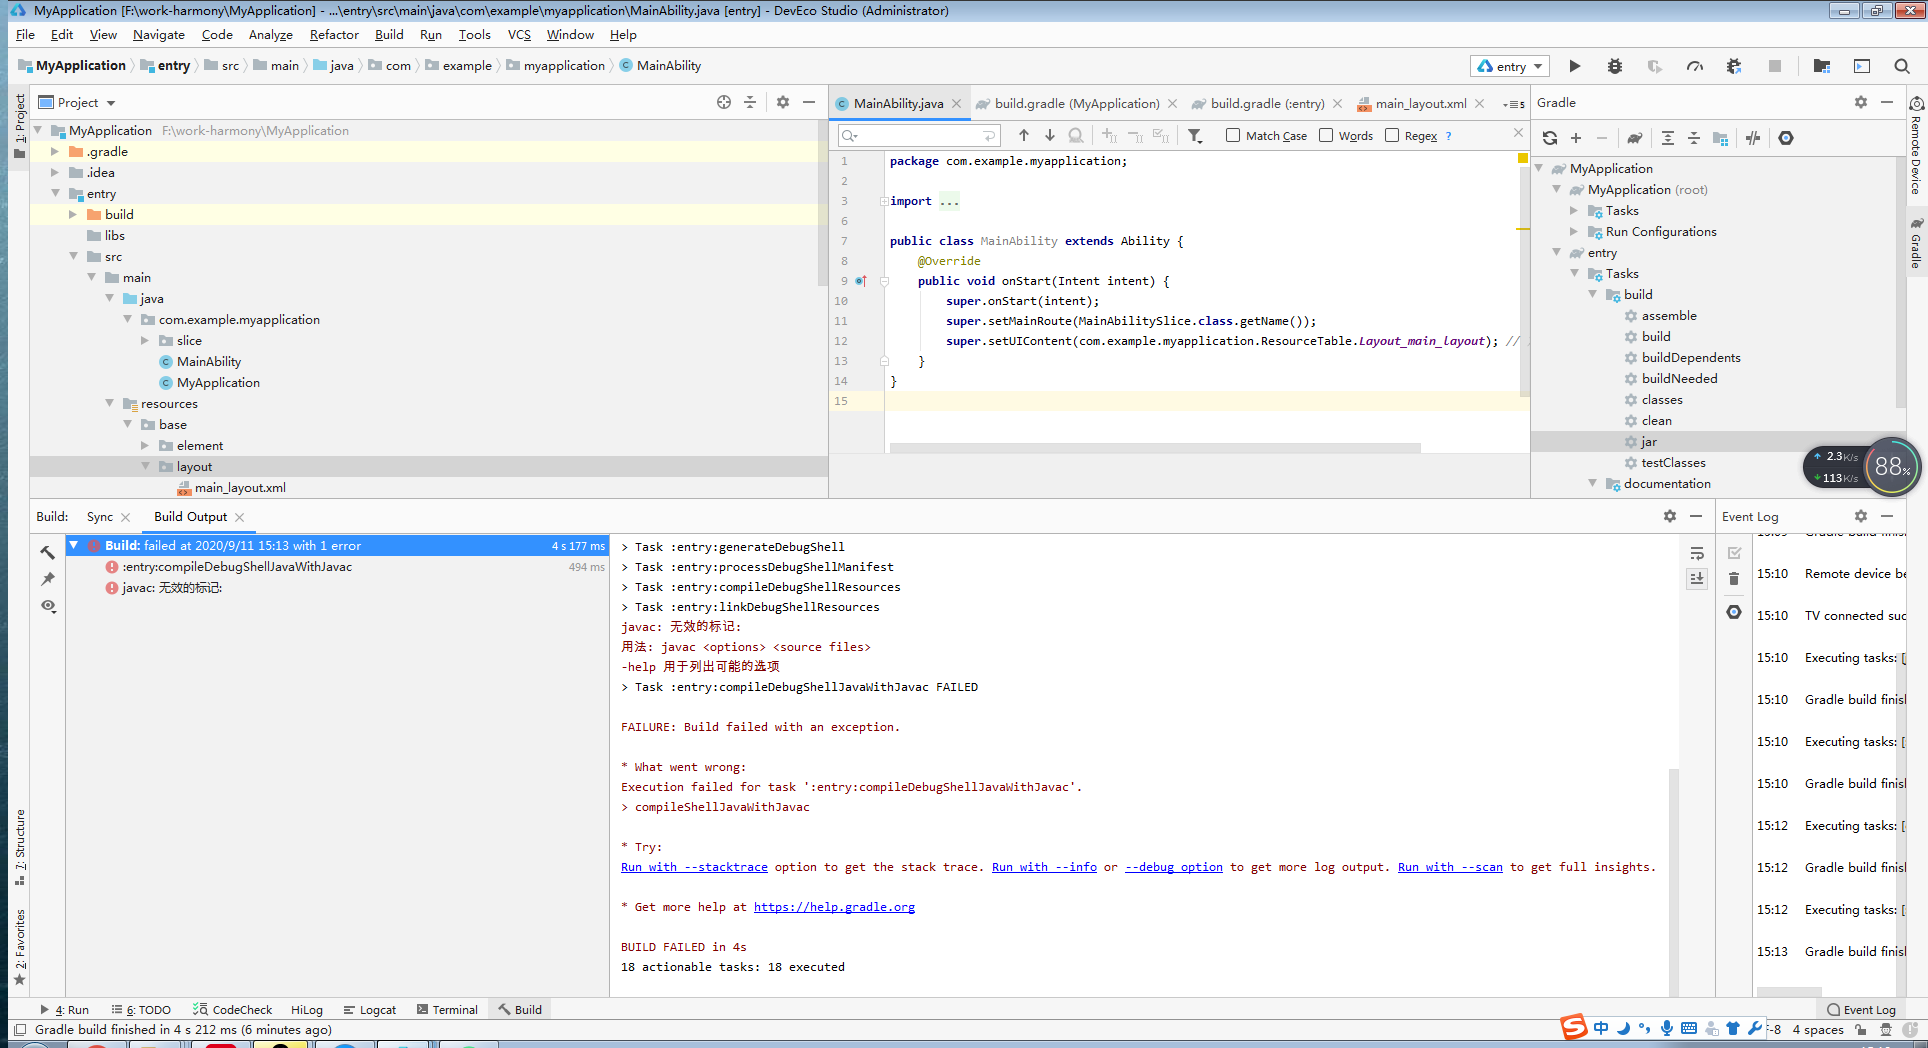Open Logcat tool window
1928x1048 pixels.
(370, 1010)
